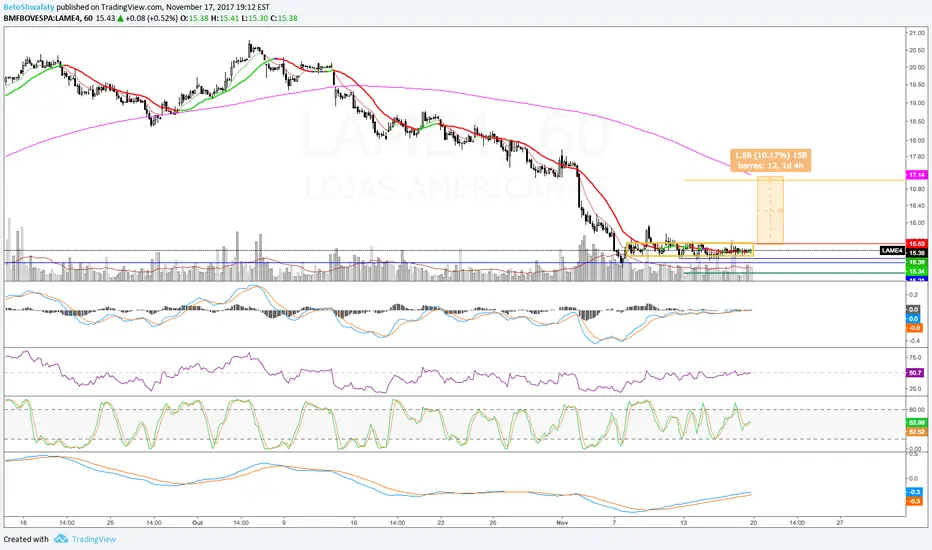Click the blue -0.3 tag in bottom indicator
Screen dimensions: 932x550
[x=914, y=492]
